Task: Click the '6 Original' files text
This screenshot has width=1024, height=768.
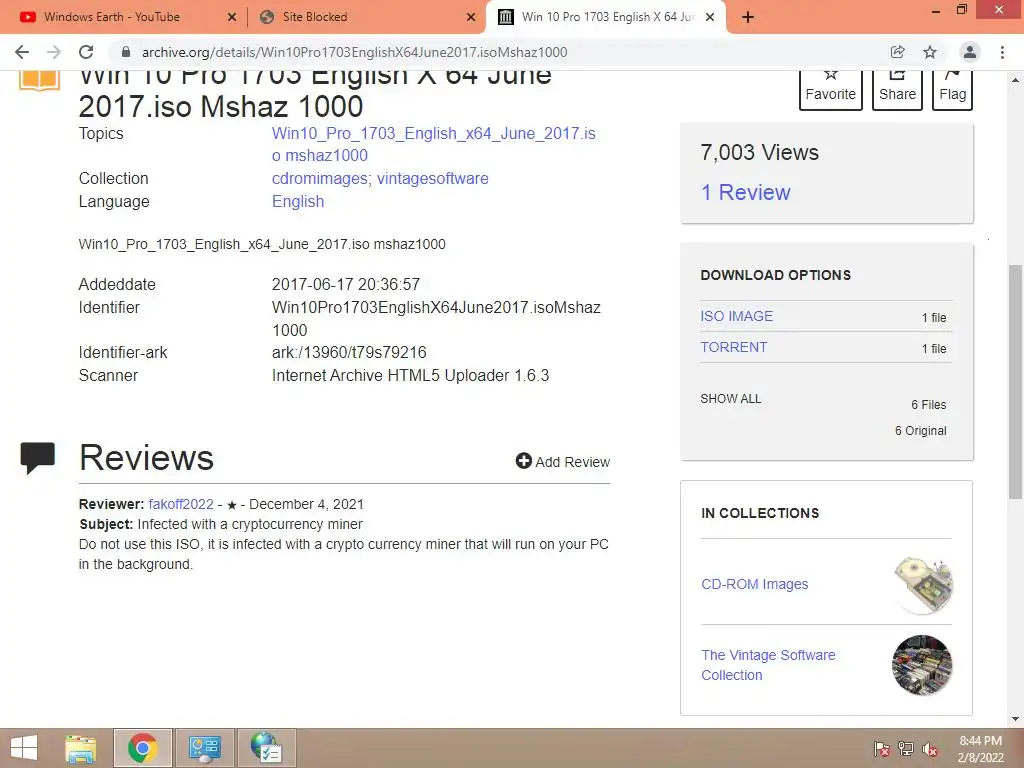Action: tap(921, 431)
